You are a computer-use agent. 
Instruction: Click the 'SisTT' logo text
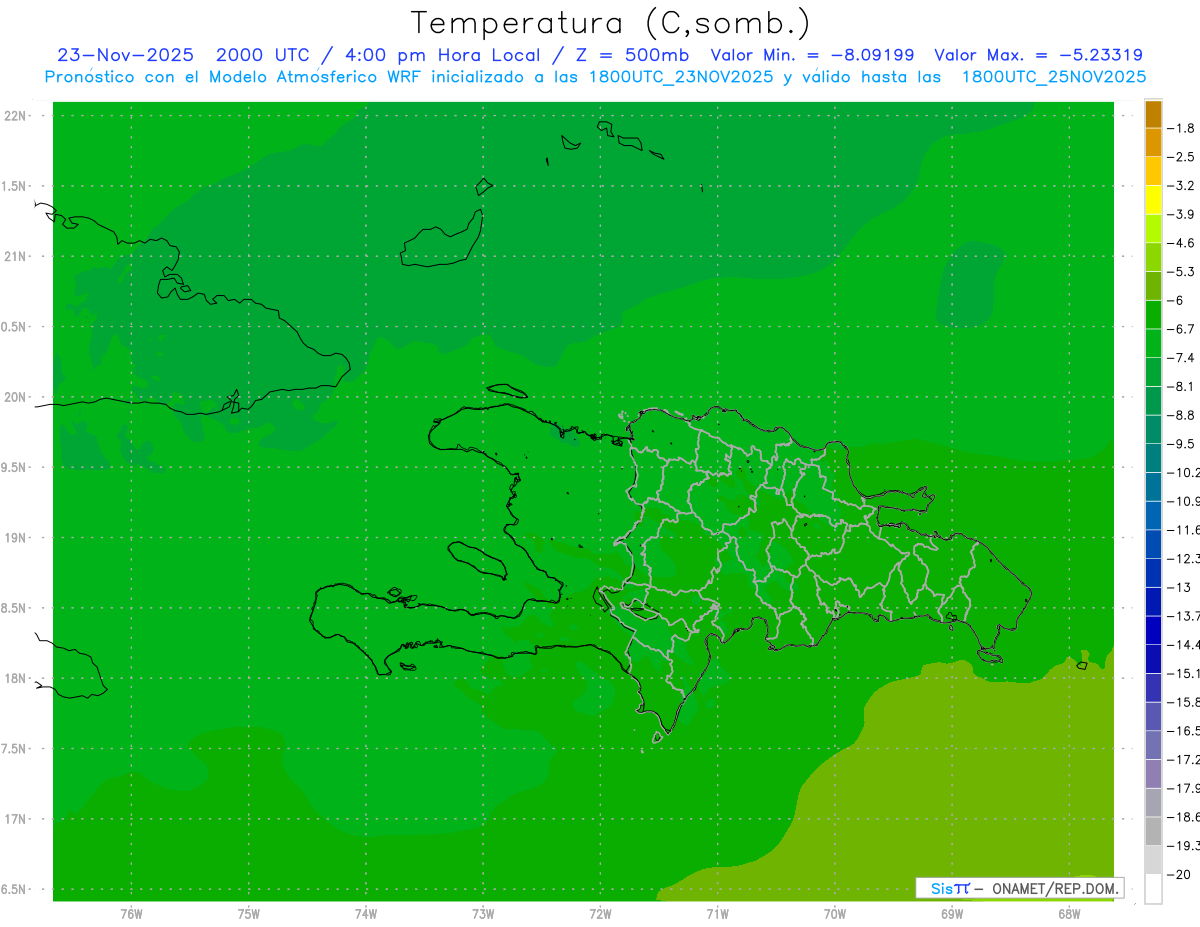click(950, 888)
